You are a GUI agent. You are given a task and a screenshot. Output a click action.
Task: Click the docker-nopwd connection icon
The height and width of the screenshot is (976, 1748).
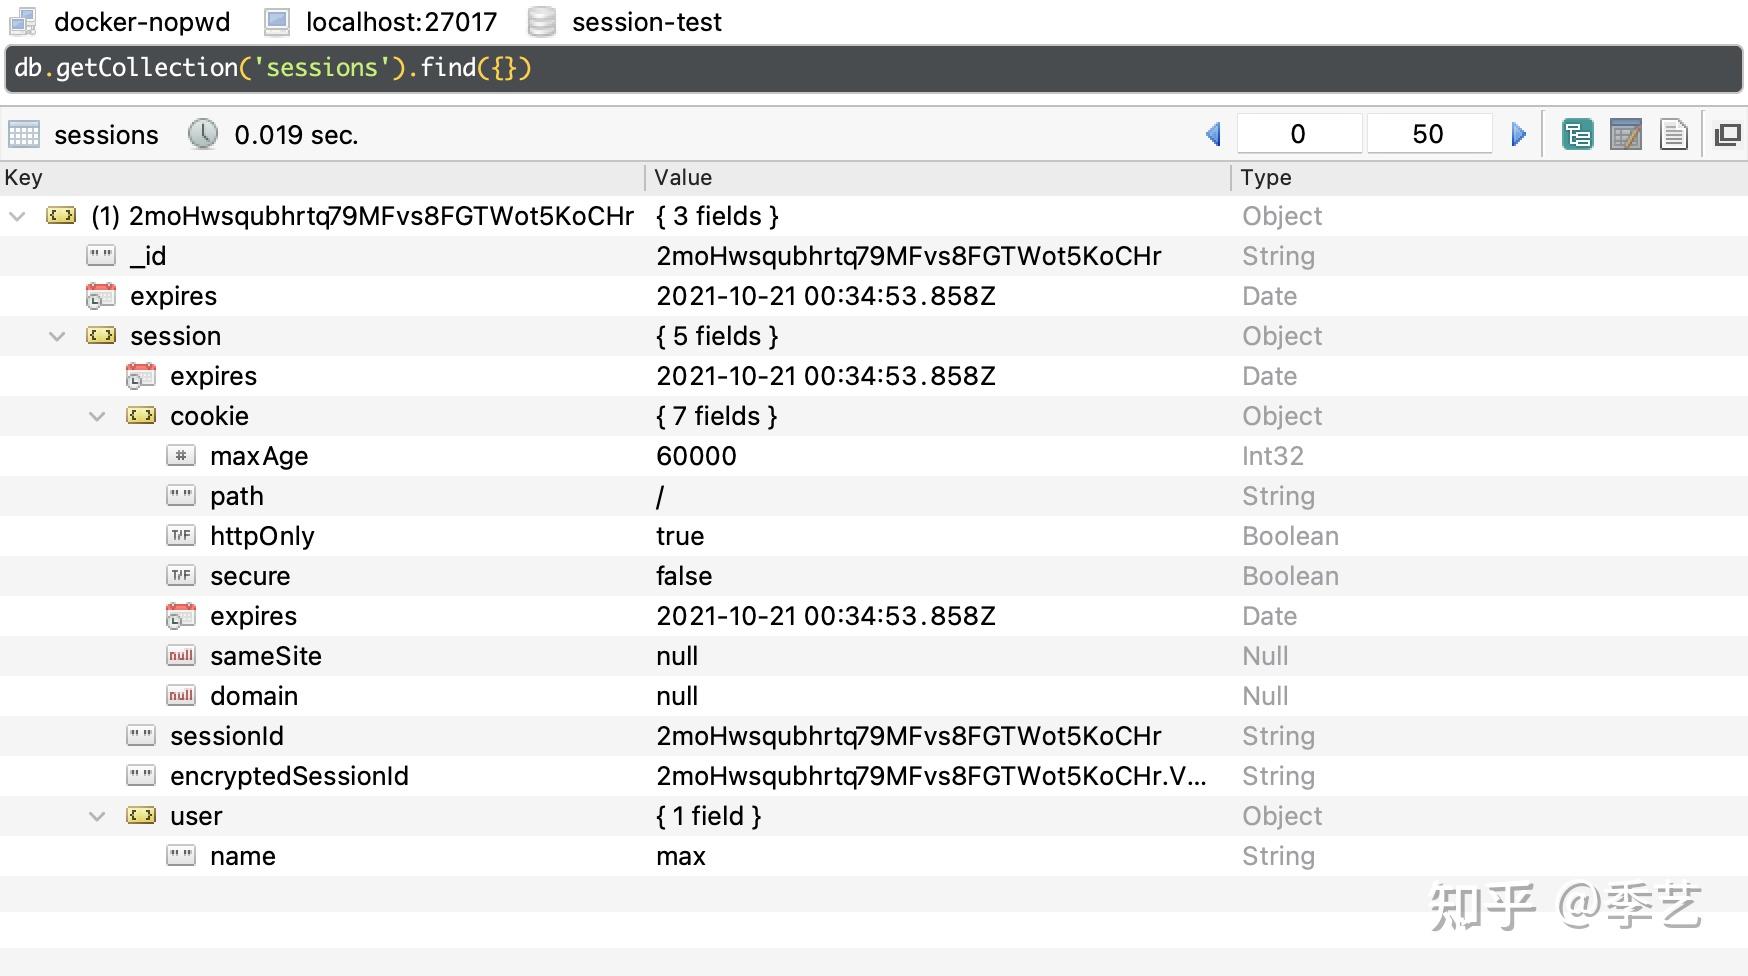[23, 22]
